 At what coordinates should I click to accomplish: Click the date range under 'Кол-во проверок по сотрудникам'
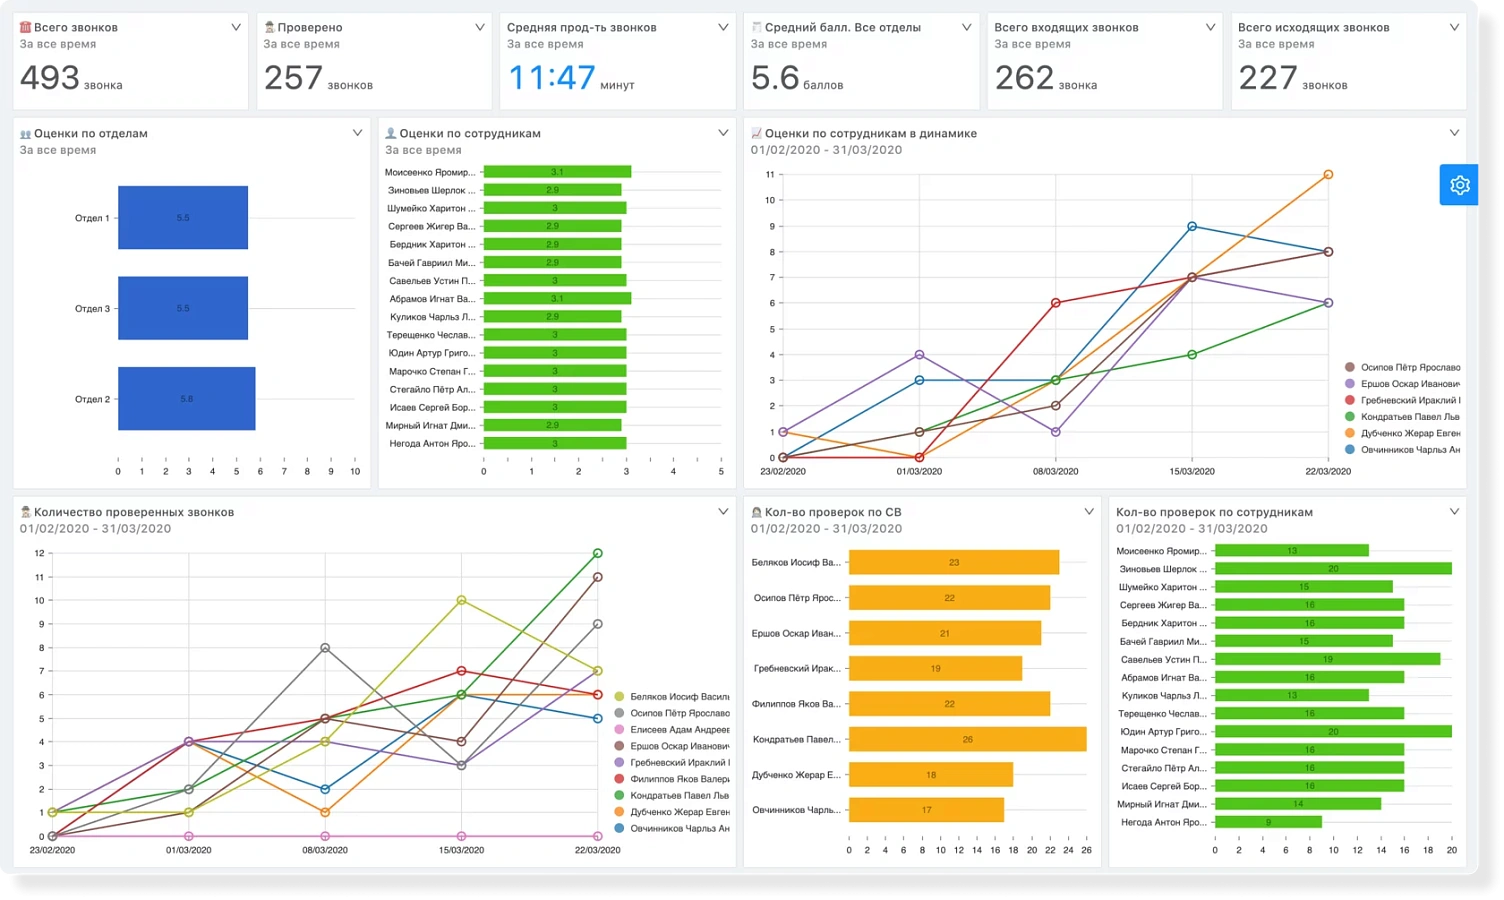[x=1192, y=529]
